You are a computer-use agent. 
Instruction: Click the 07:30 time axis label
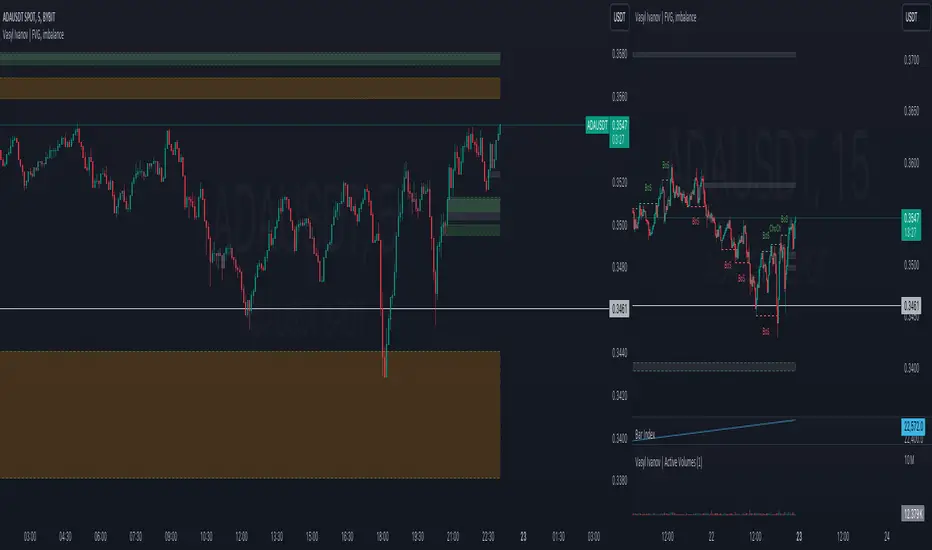(x=136, y=537)
